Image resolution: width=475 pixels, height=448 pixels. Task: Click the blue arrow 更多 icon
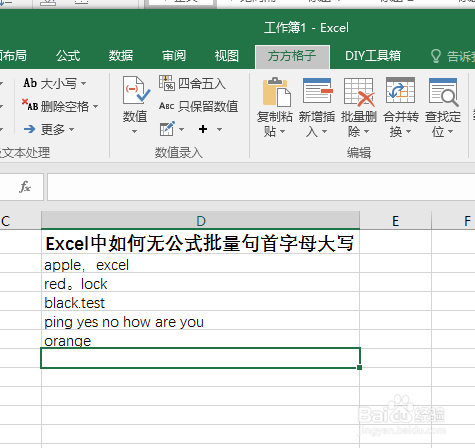(x=30, y=129)
